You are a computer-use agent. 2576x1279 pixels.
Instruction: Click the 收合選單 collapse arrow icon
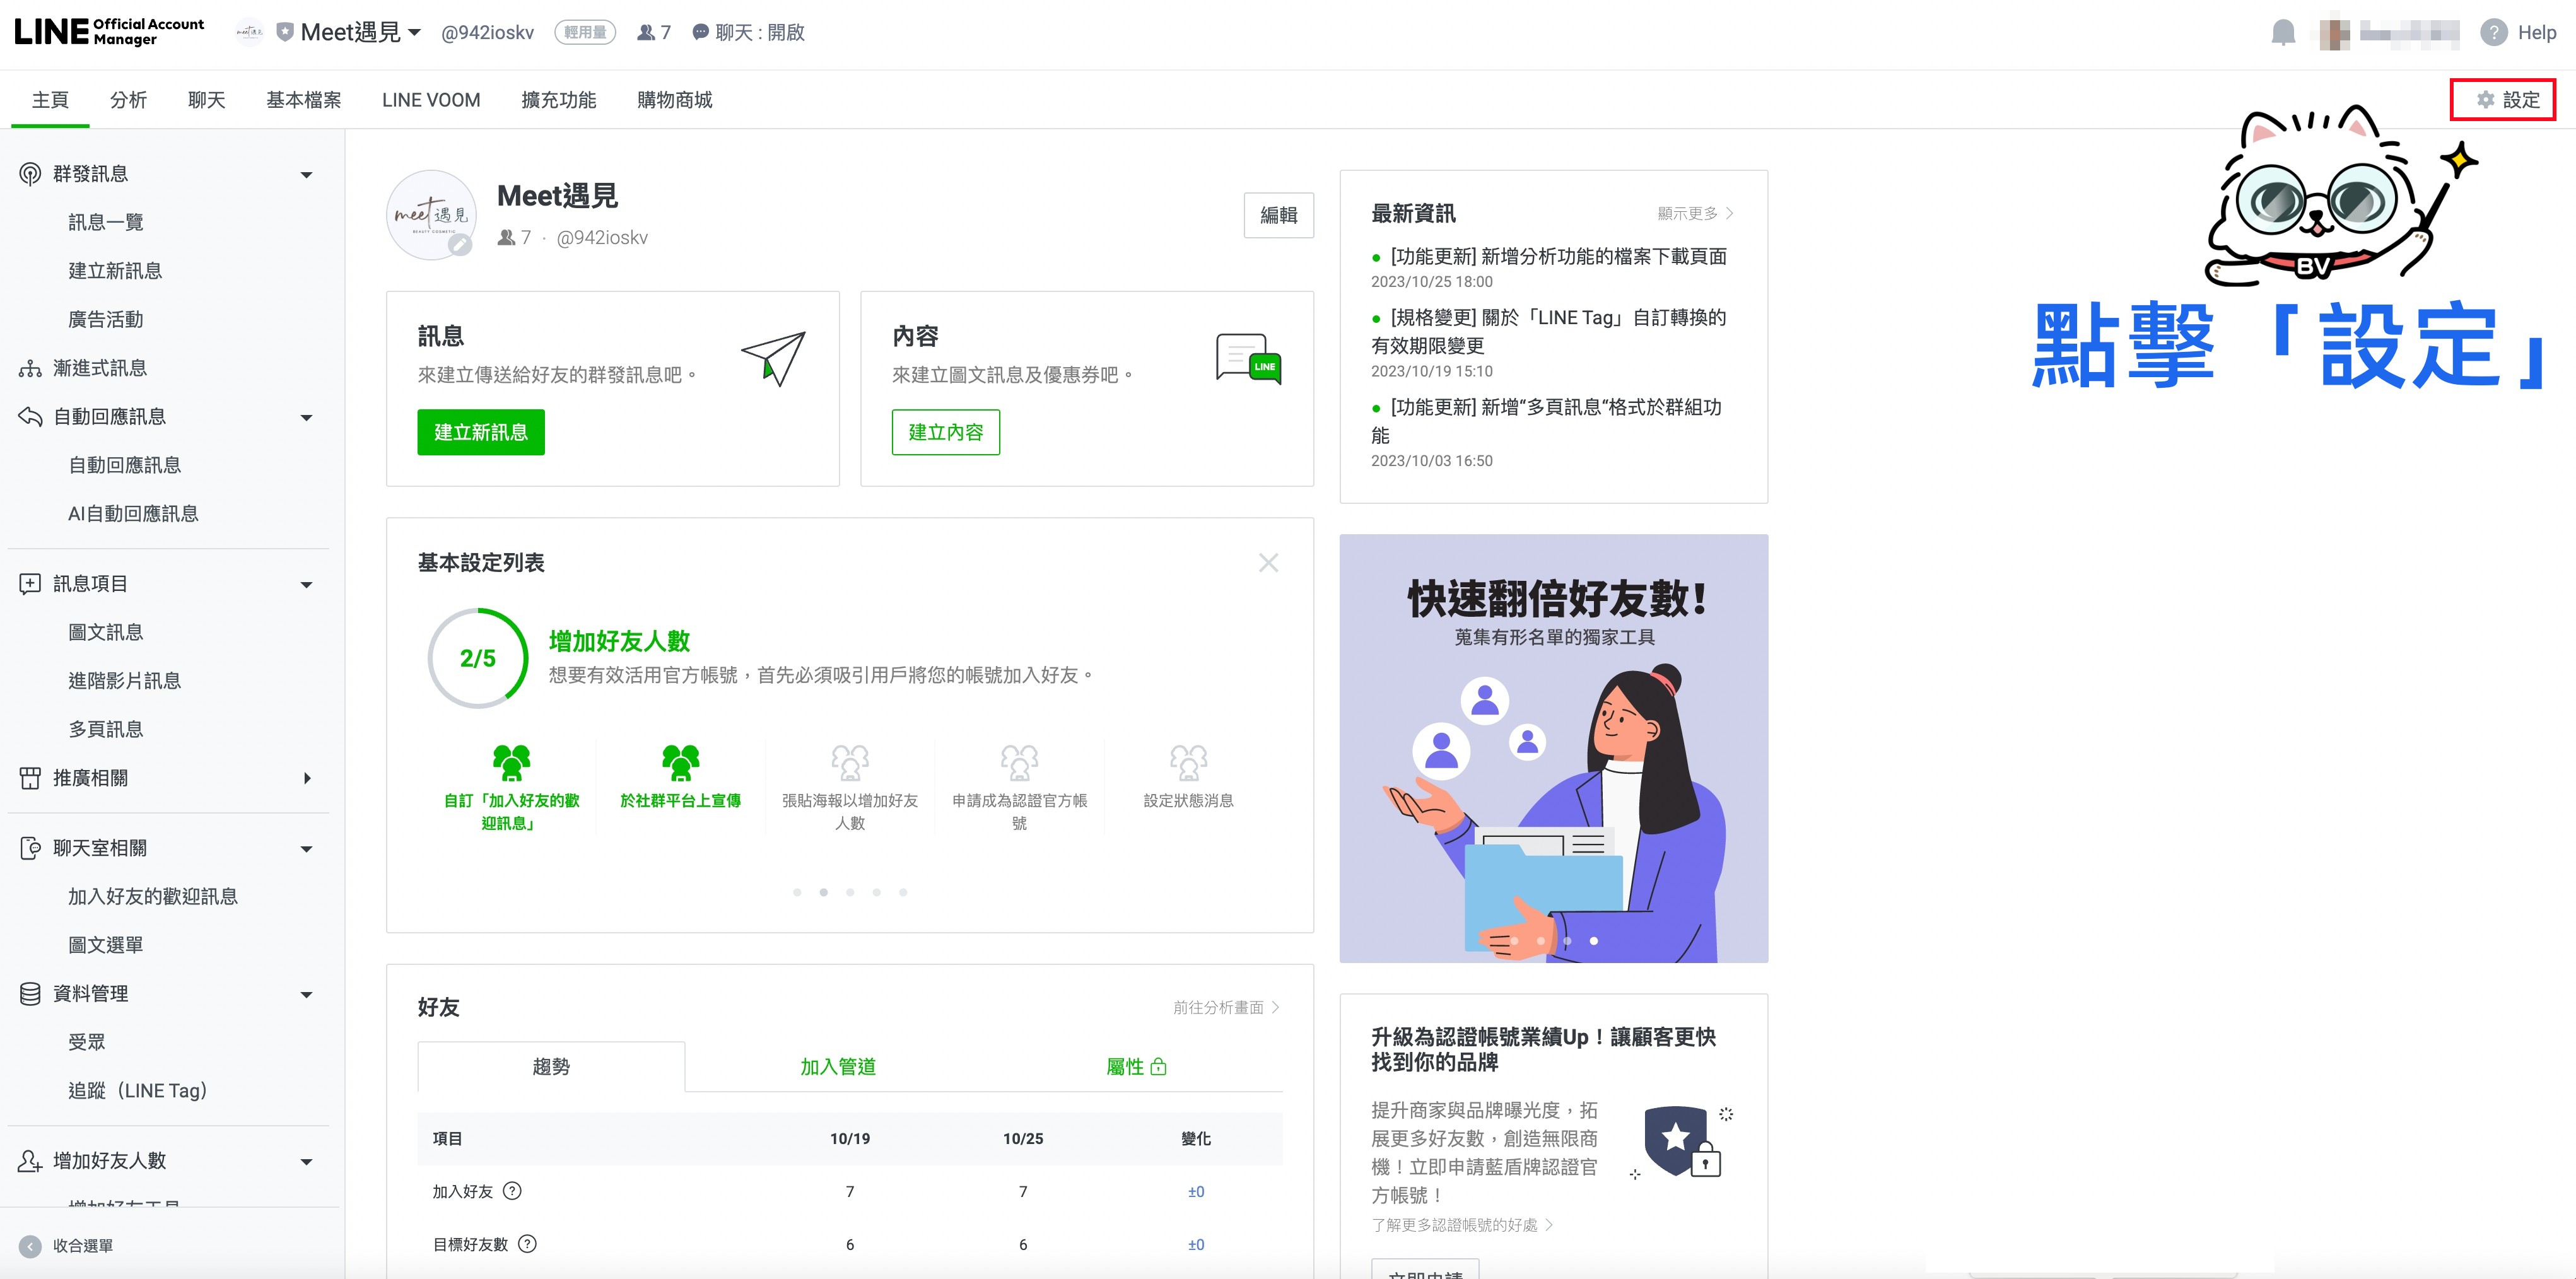pos(30,1246)
